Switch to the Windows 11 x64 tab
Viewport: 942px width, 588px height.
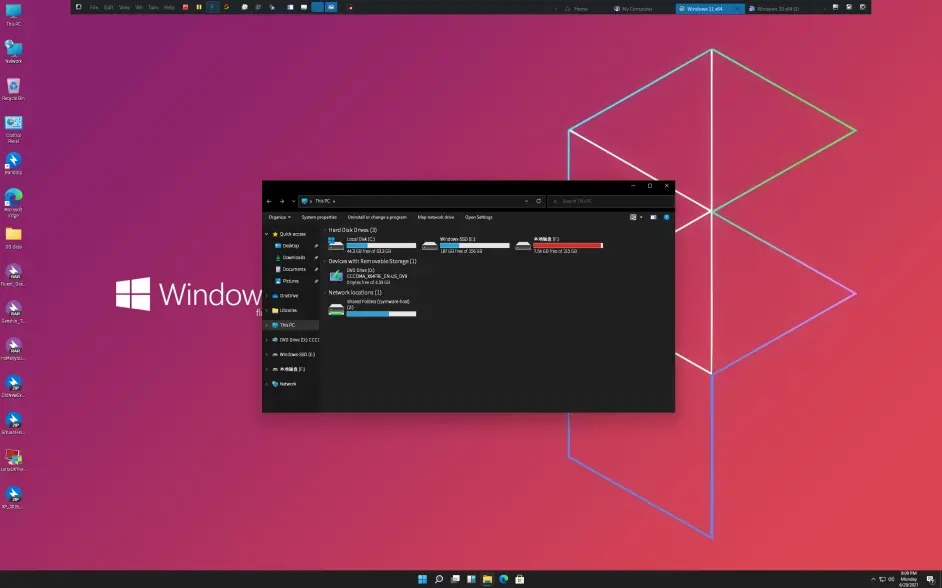point(710,9)
